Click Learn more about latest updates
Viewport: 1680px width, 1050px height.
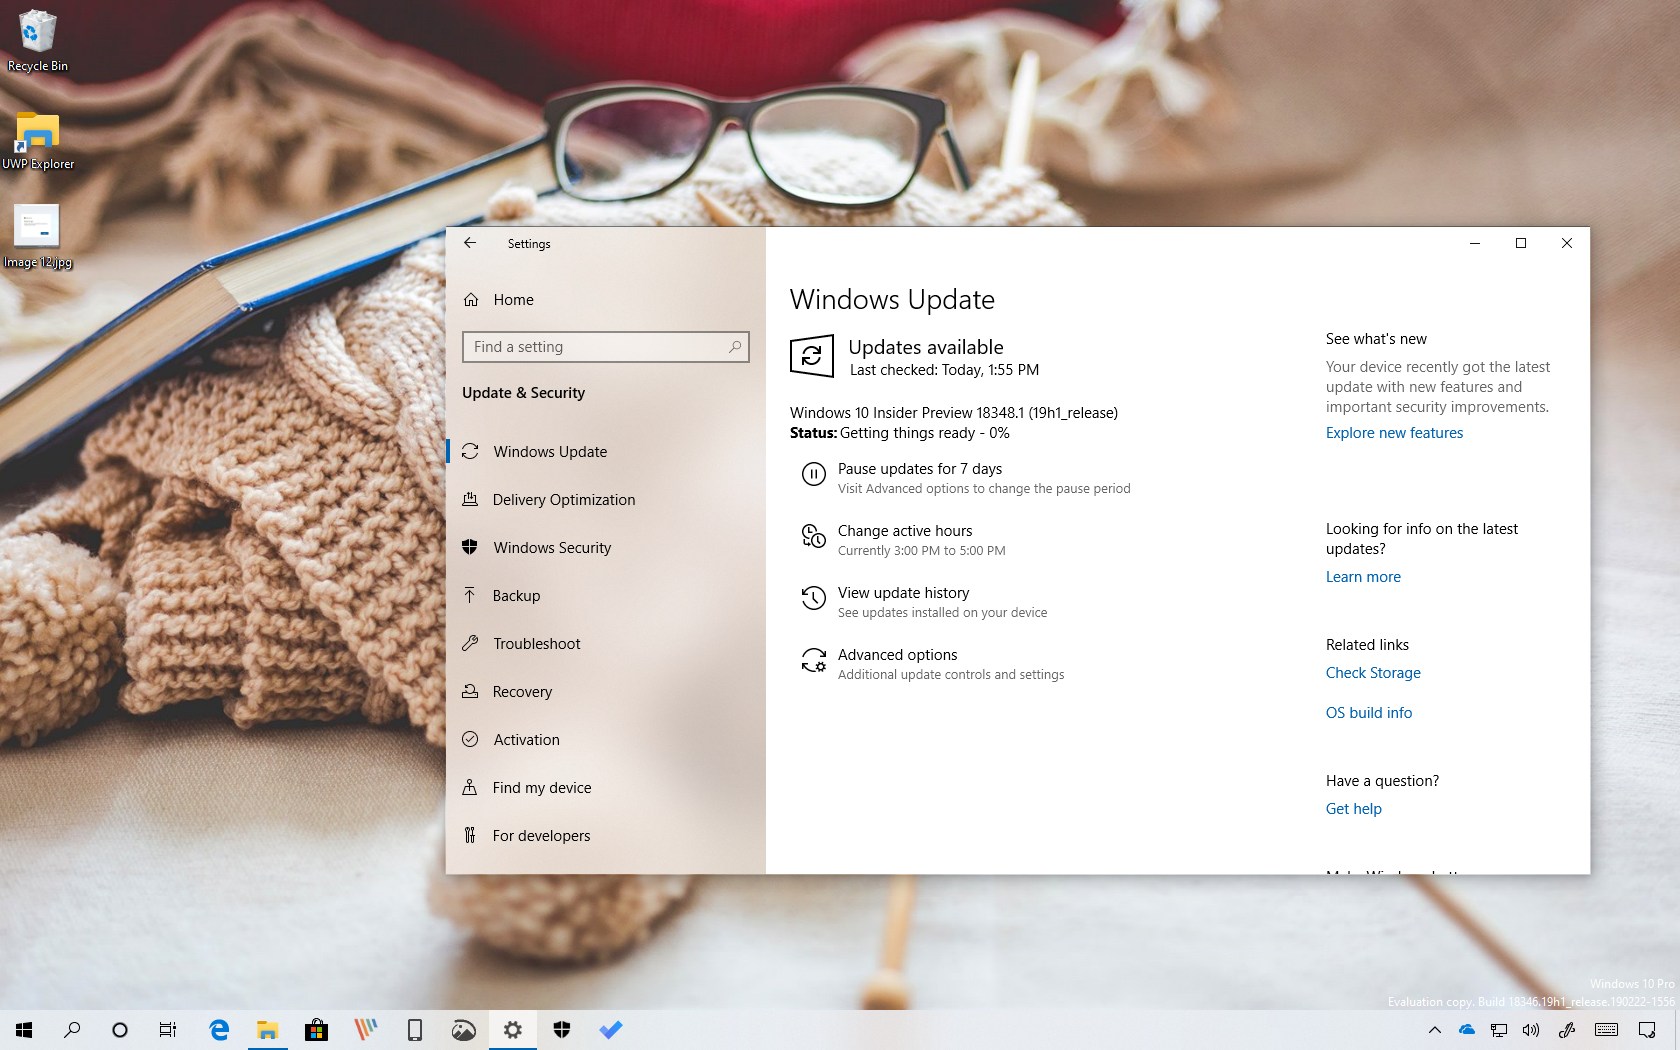tap(1362, 576)
